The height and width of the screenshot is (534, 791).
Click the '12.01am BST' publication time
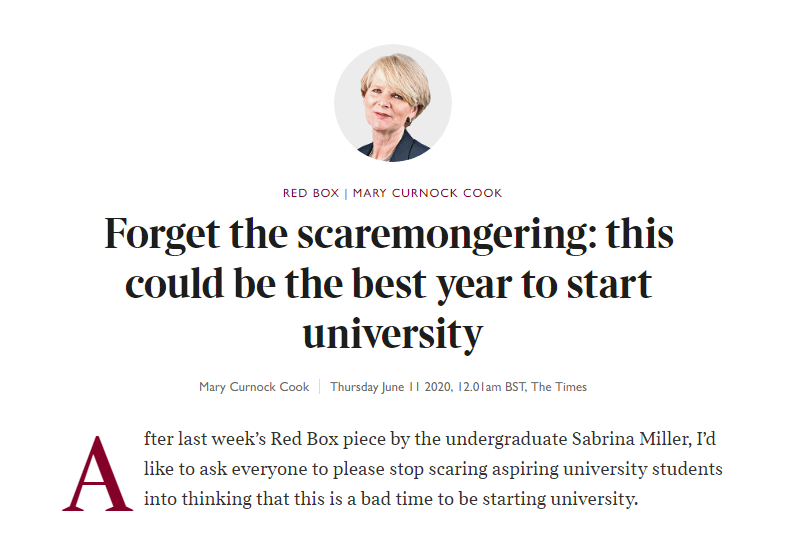(x=492, y=387)
